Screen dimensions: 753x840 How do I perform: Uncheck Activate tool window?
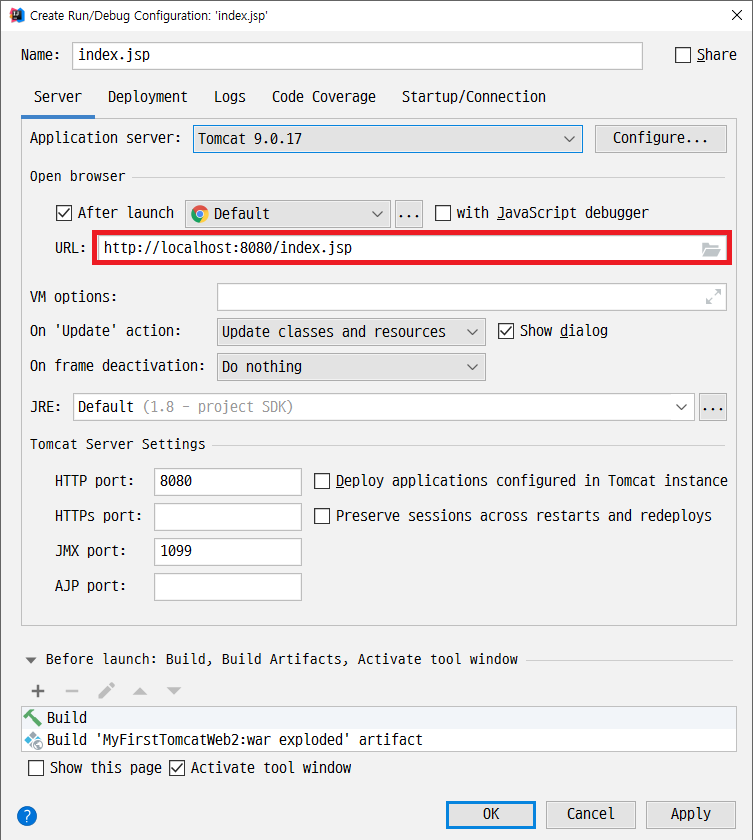[x=177, y=768]
